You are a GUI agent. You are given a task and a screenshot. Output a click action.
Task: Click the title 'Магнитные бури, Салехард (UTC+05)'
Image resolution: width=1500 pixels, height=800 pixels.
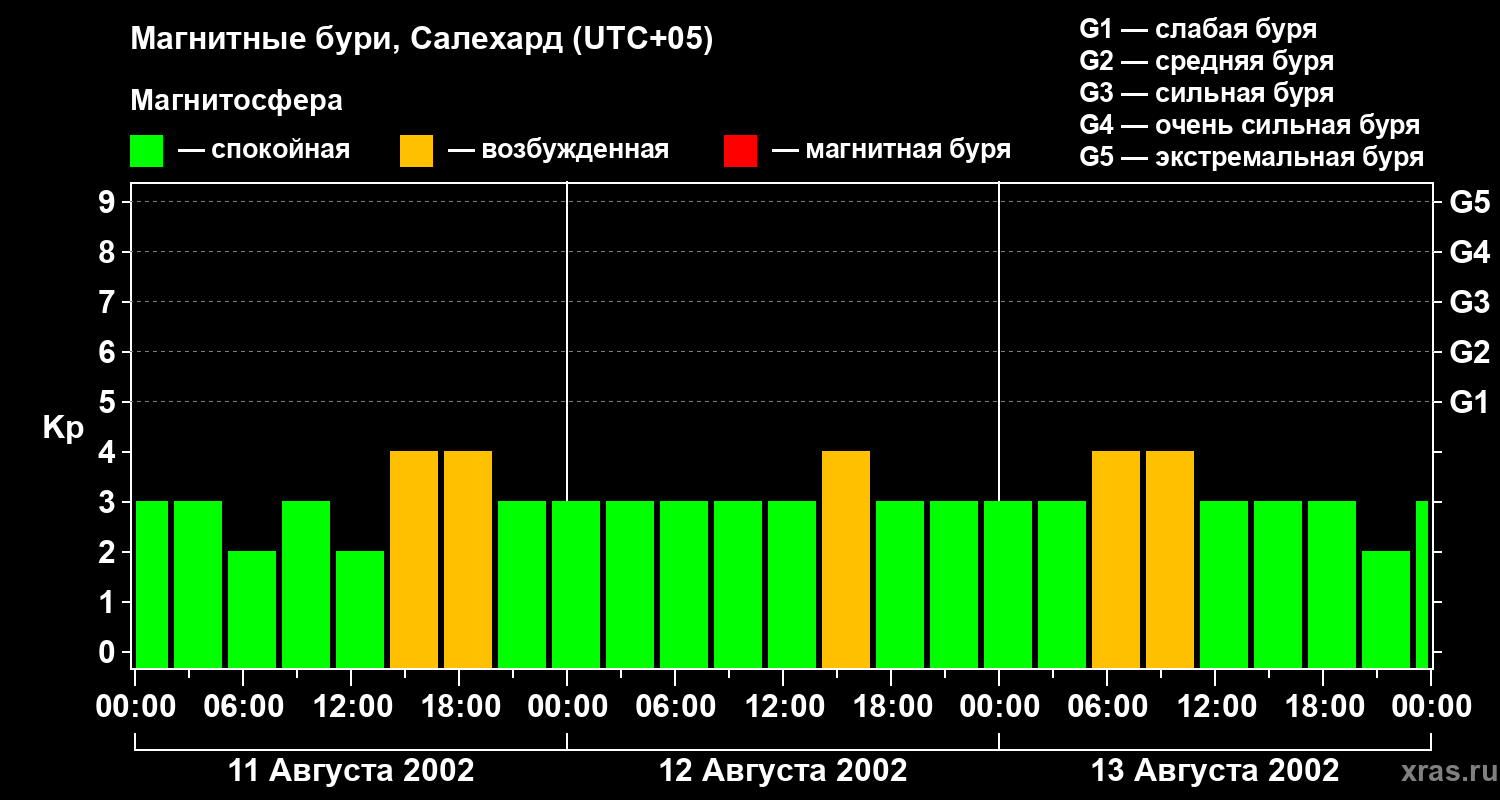pyautogui.click(x=422, y=40)
